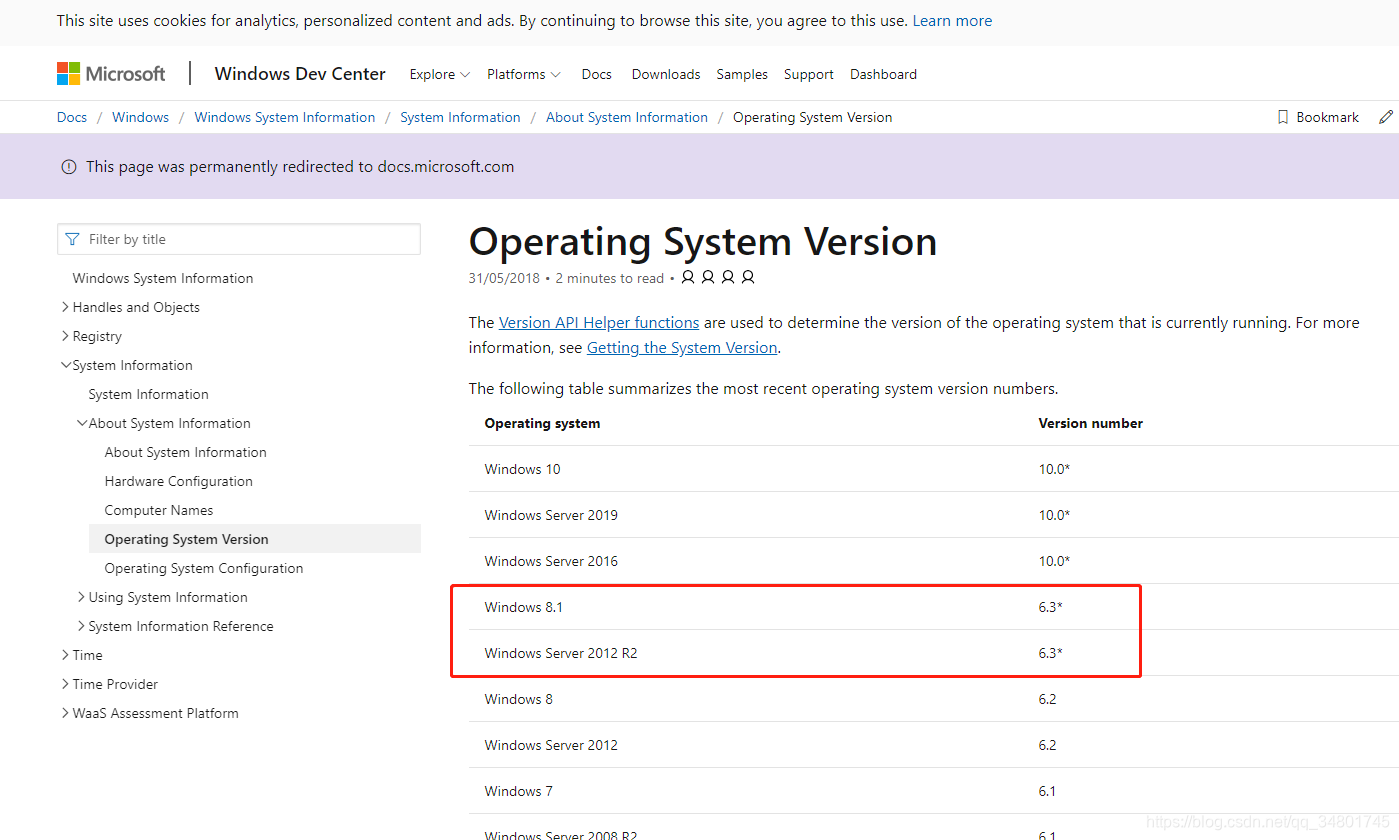Click the Bookmark icon
Viewport: 1399px width, 840px height.
tap(1283, 117)
